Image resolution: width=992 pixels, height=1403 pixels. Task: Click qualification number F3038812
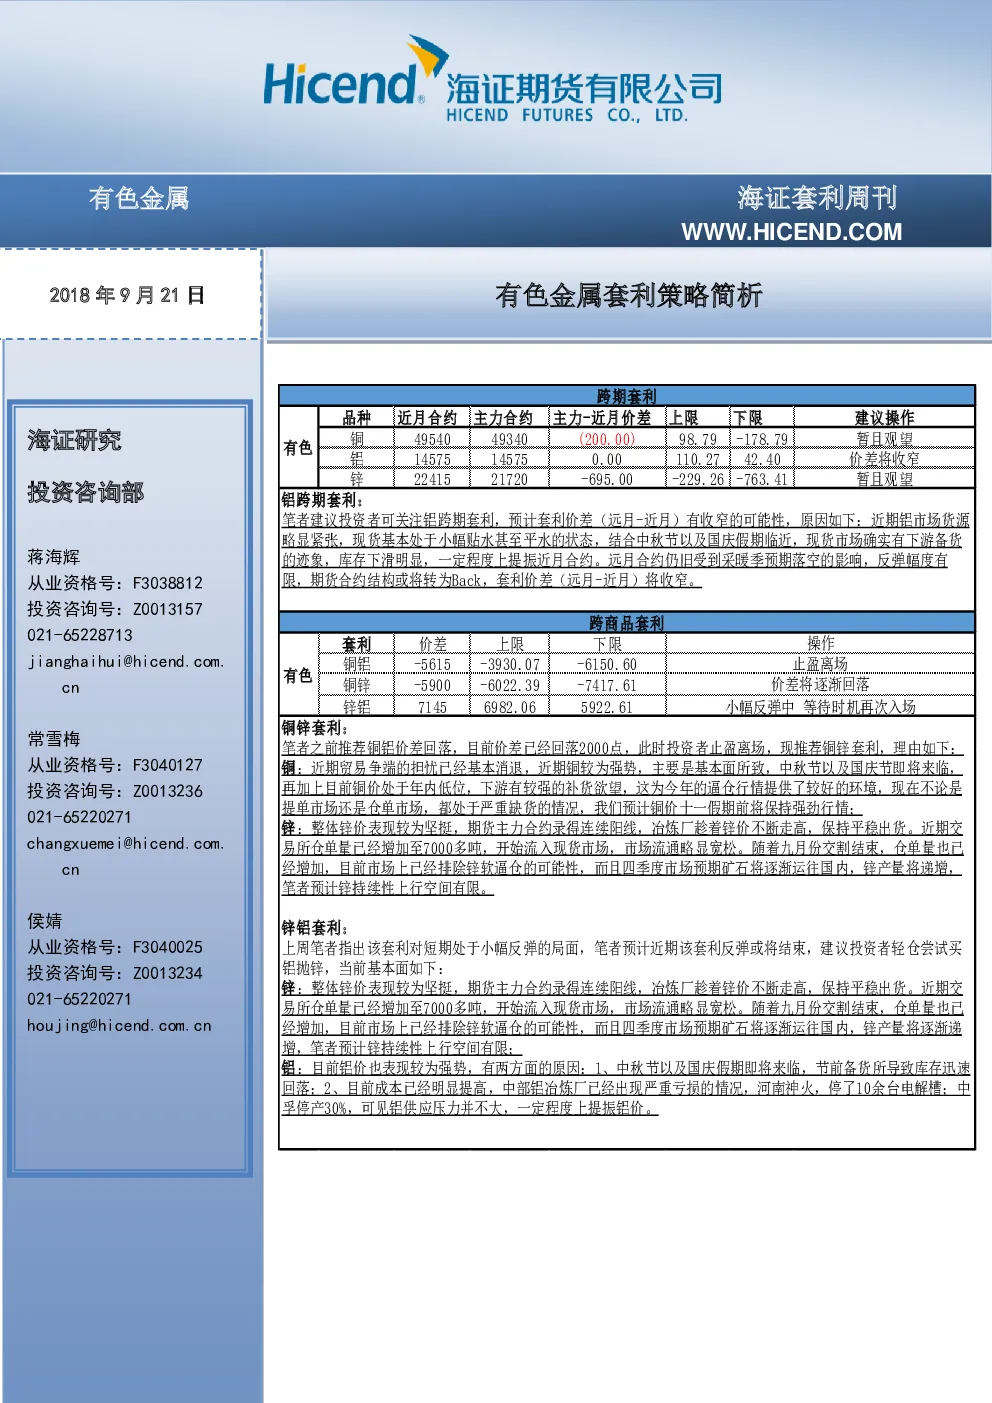pyautogui.click(x=167, y=583)
